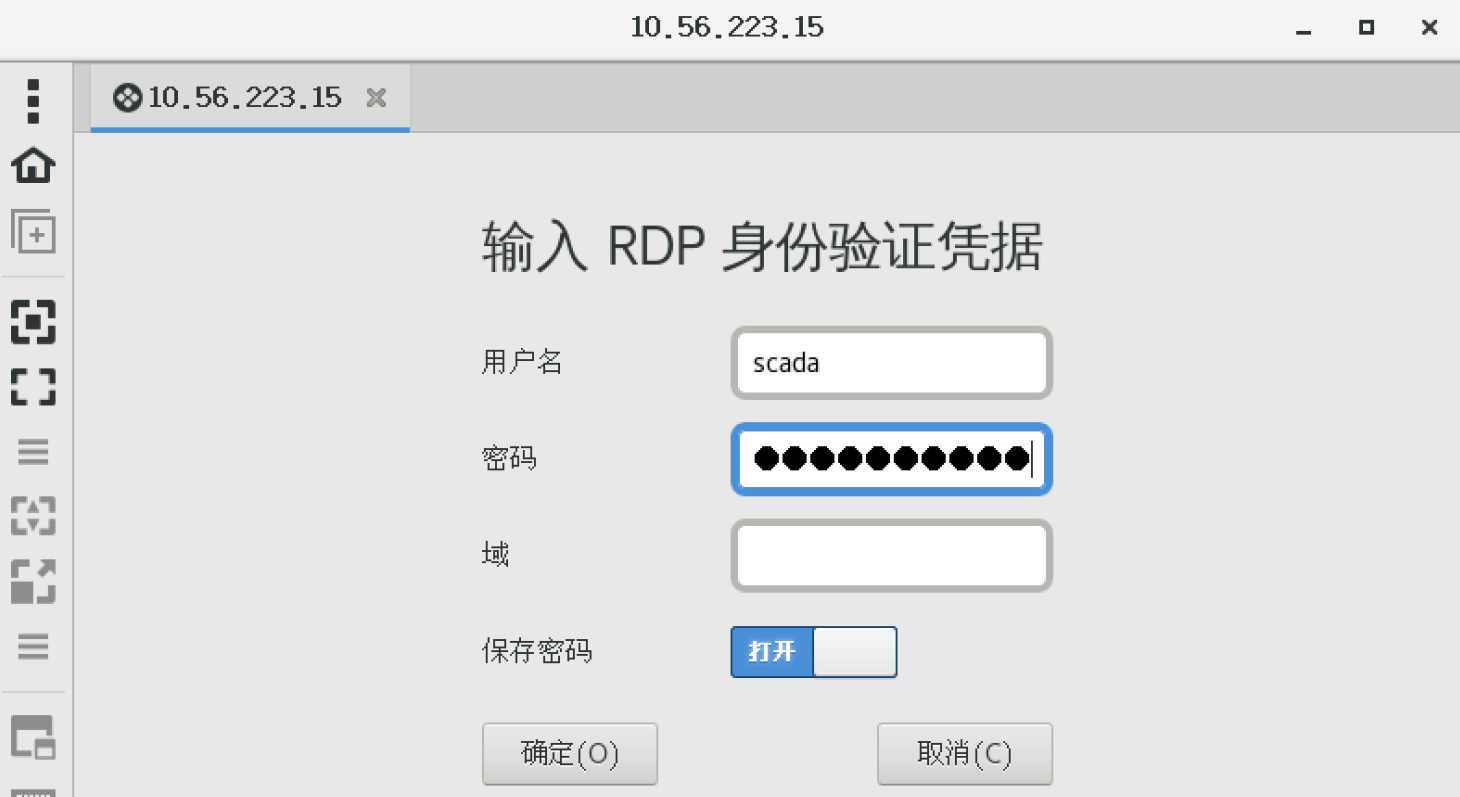Focus the 用户名 field containing scada
Viewport: 1460px width, 797px height.
pos(890,363)
